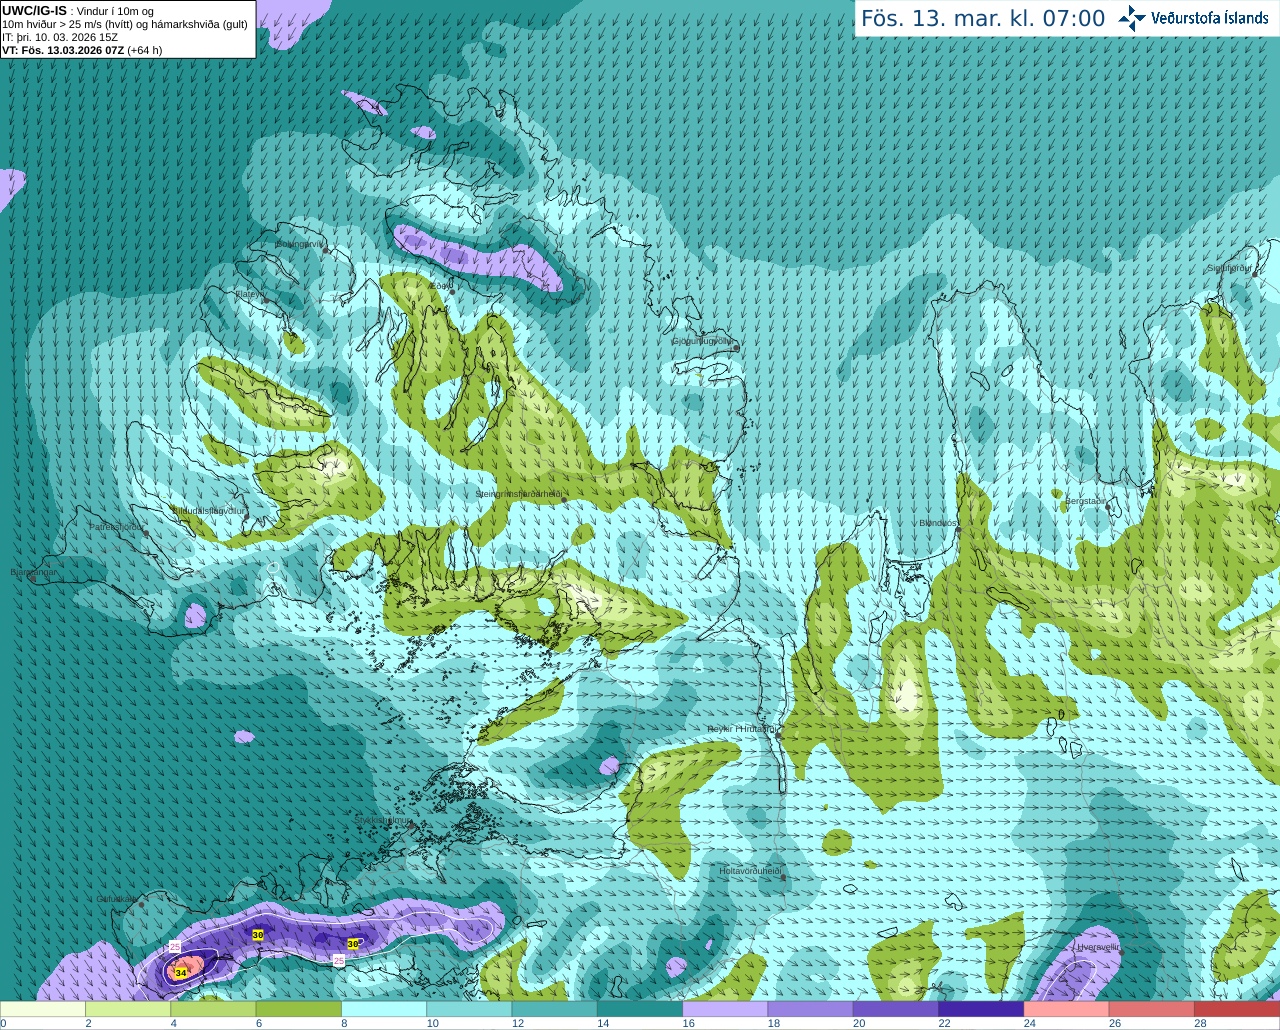Click the Bolungarvík station label

point(299,243)
